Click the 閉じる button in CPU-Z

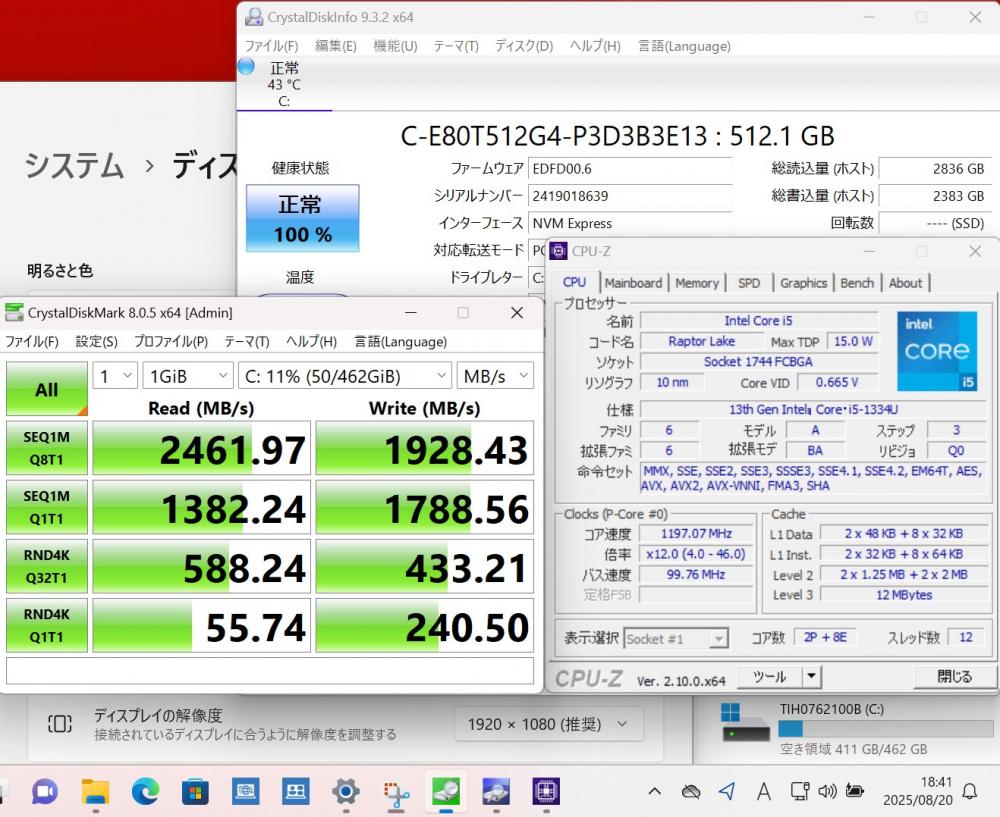[x=955, y=677]
